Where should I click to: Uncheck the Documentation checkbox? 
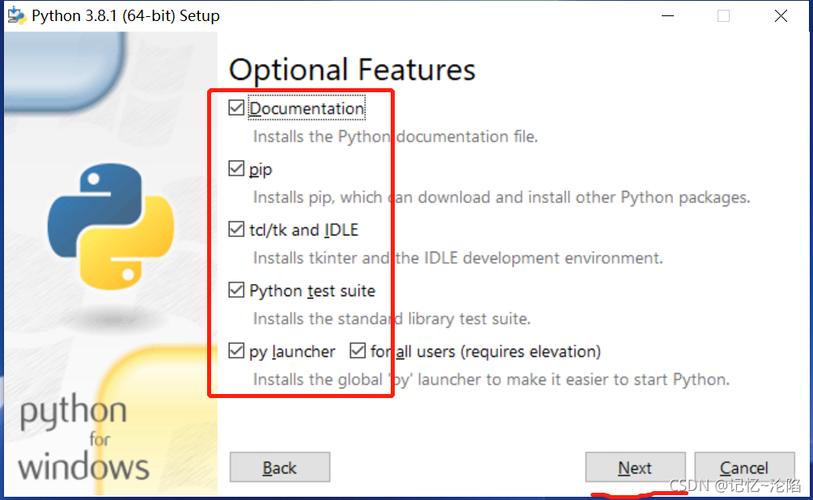pos(236,108)
